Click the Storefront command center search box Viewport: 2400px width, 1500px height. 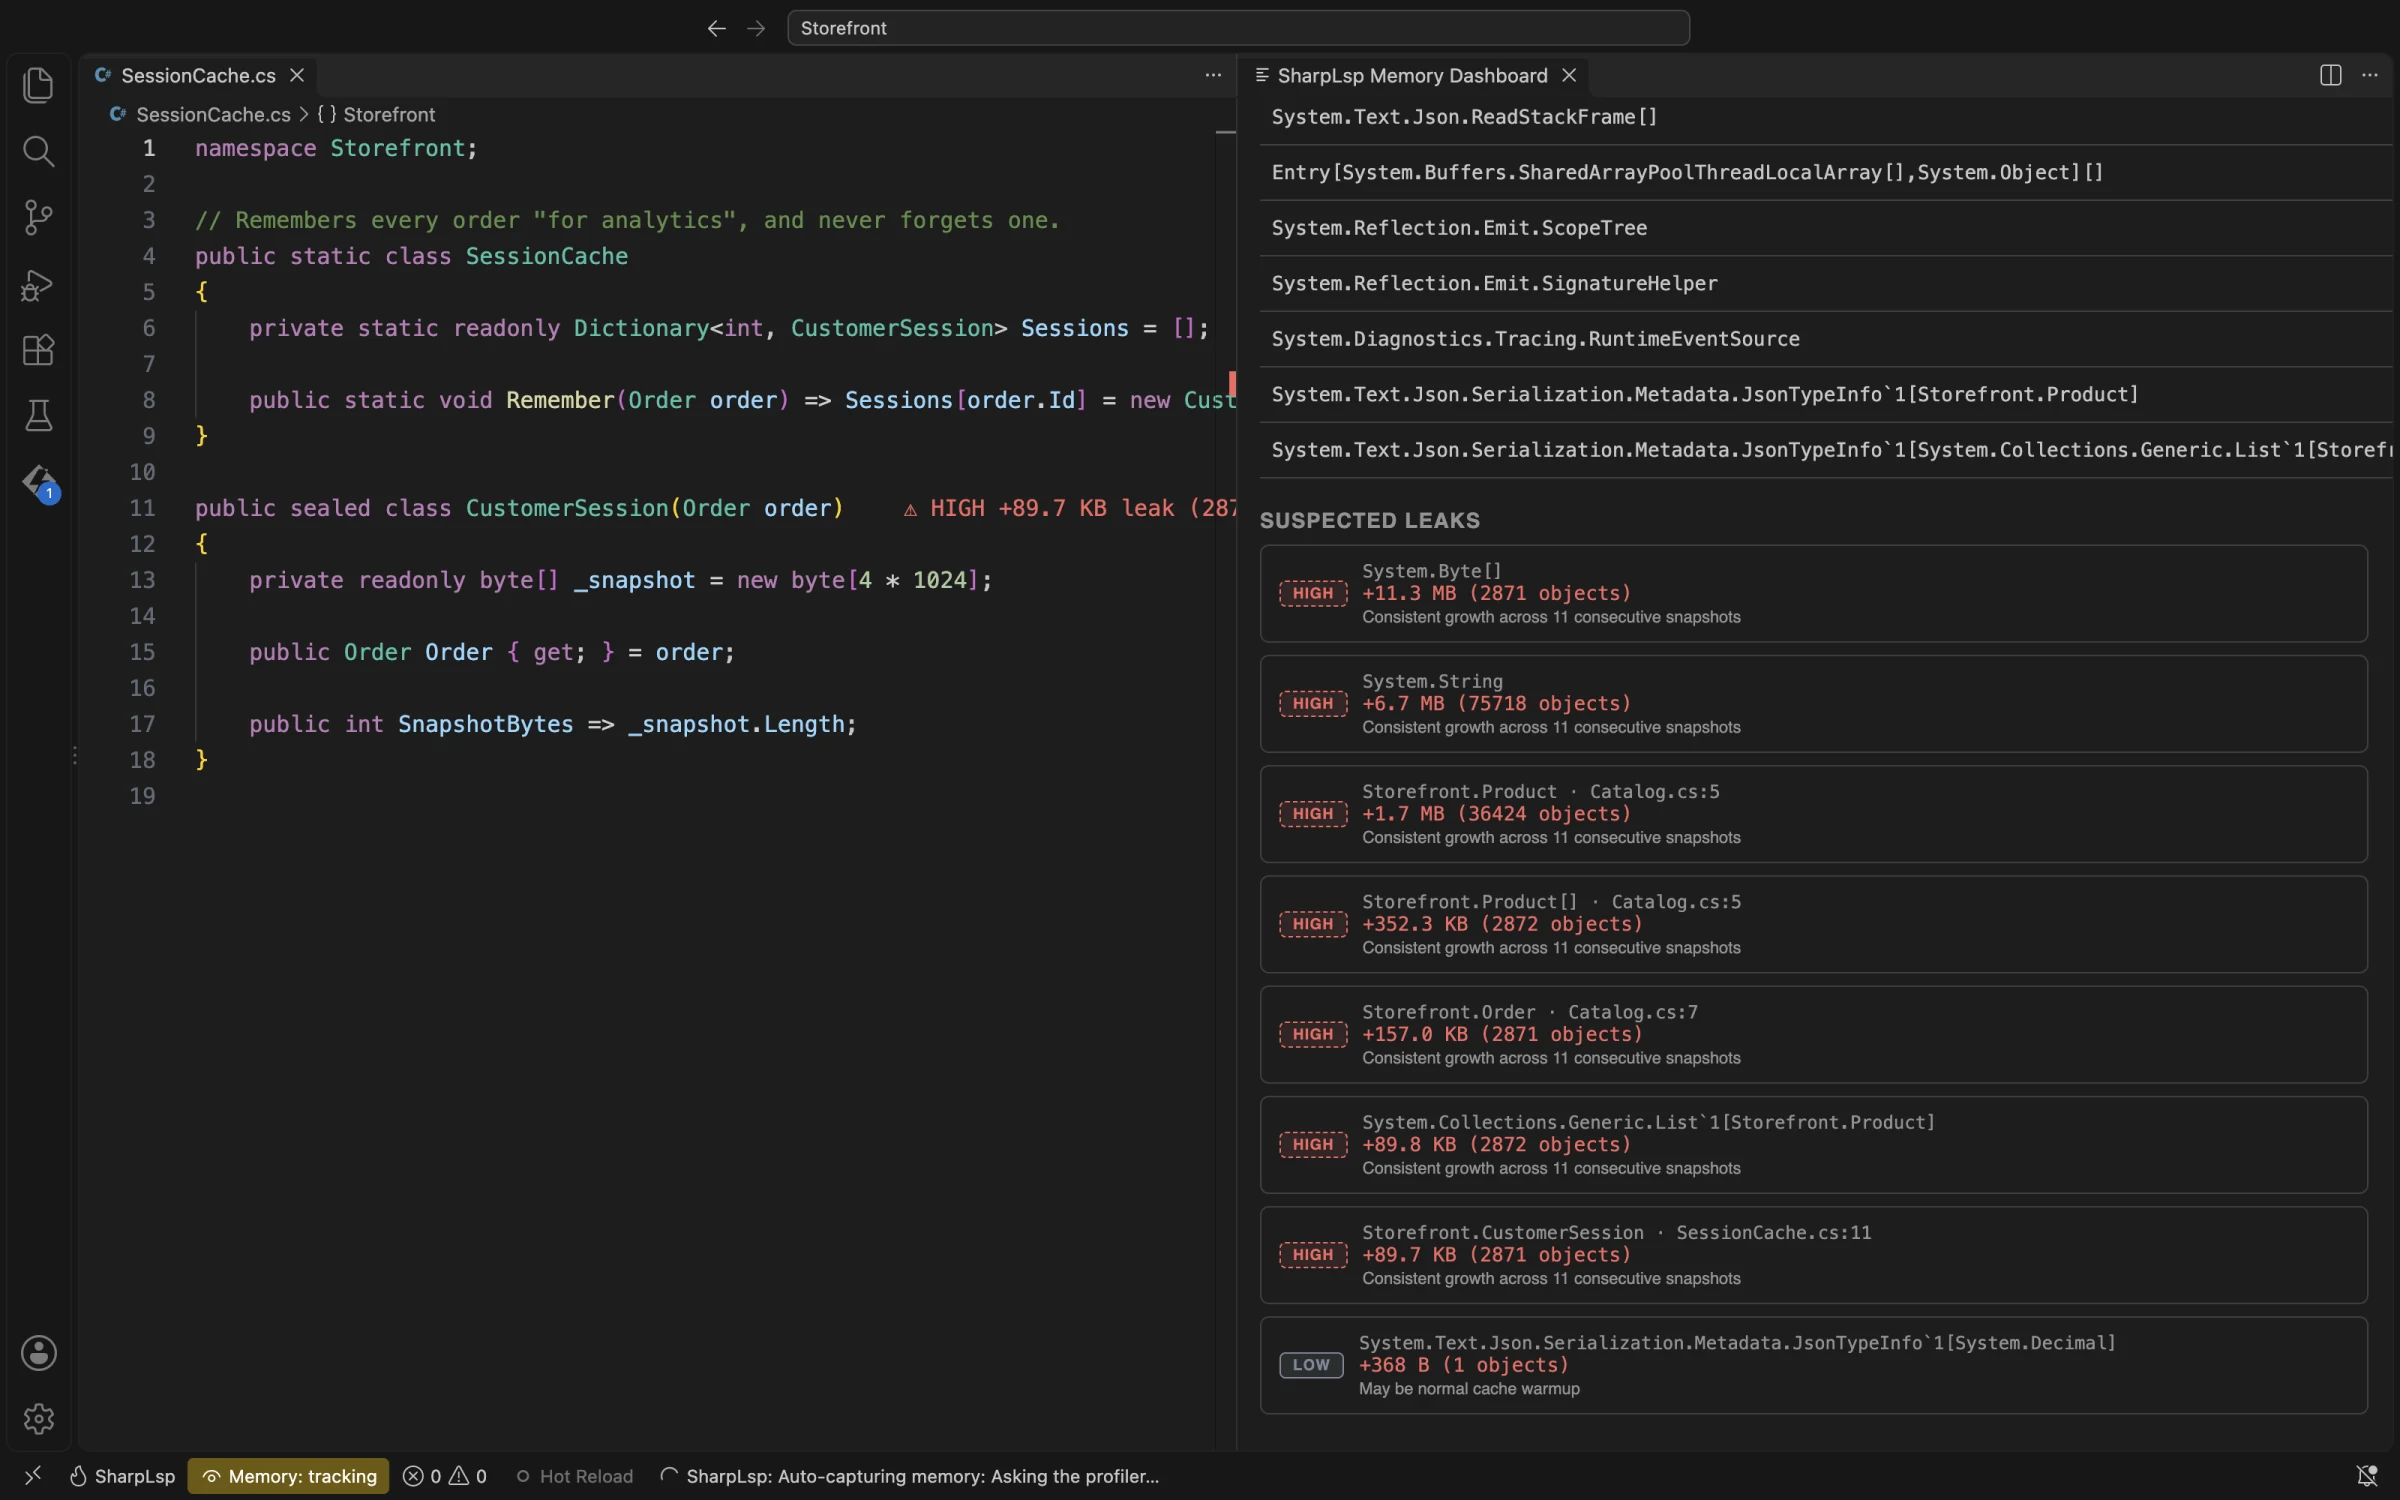click(x=1238, y=28)
